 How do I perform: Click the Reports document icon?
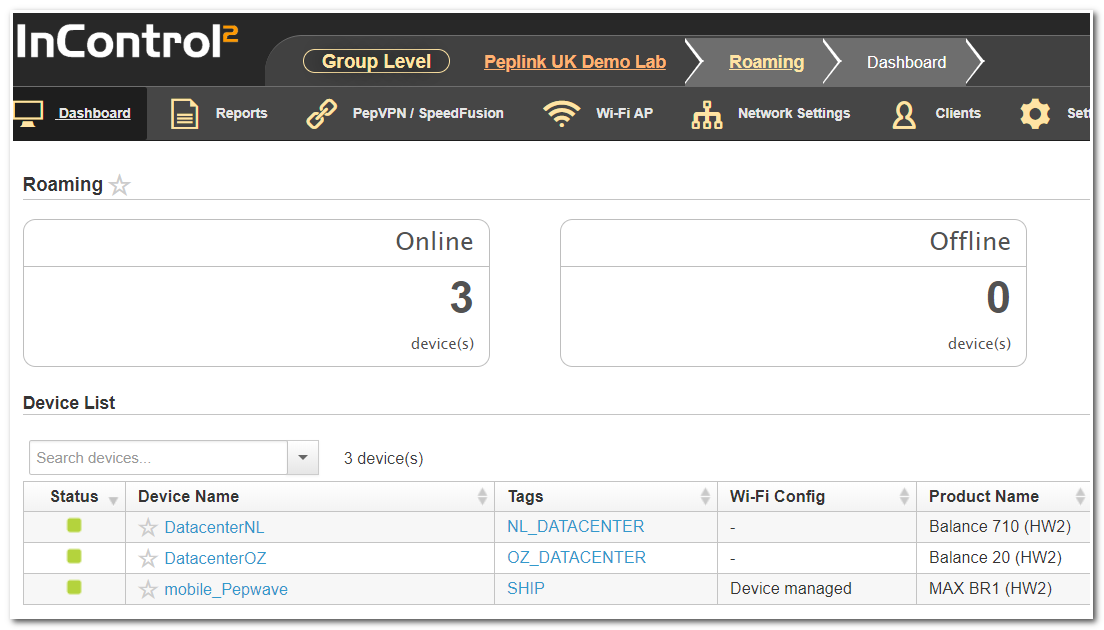click(184, 114)
